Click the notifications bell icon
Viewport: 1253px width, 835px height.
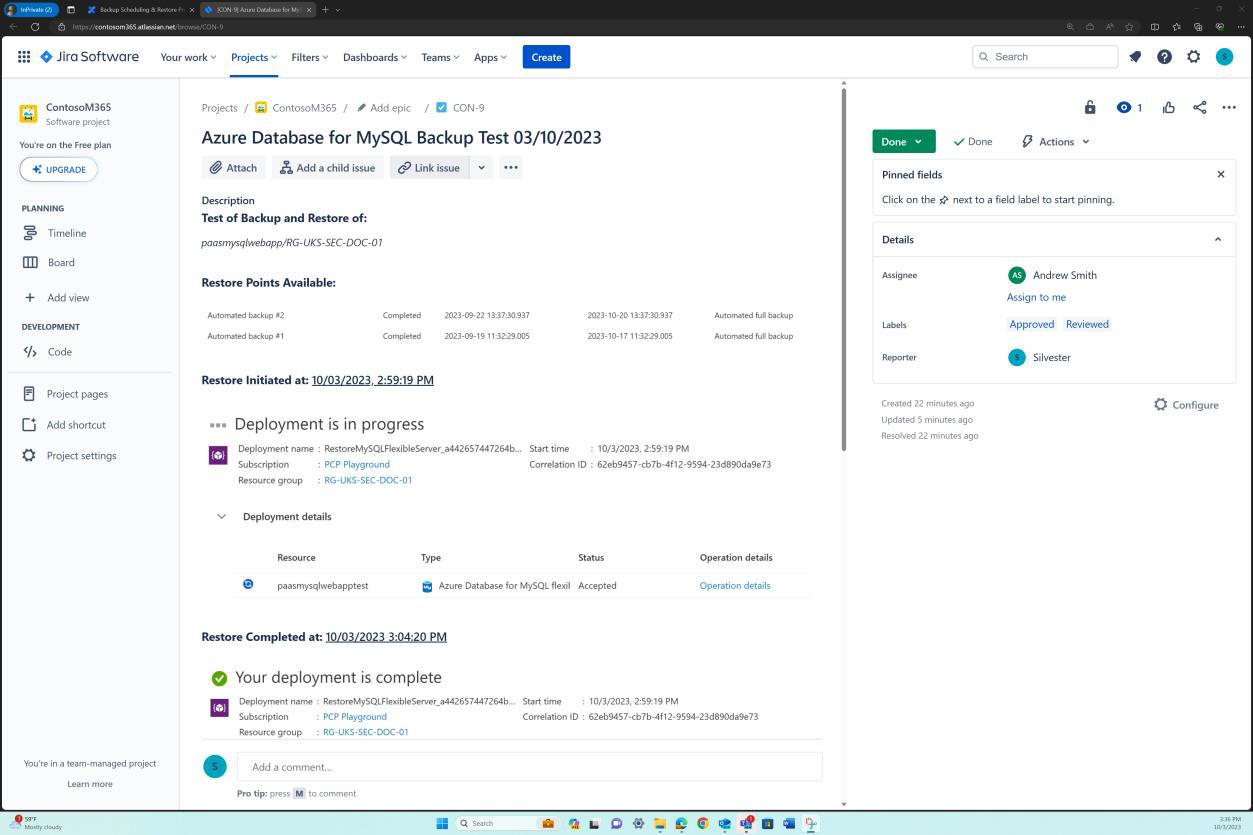point(1135,57)
